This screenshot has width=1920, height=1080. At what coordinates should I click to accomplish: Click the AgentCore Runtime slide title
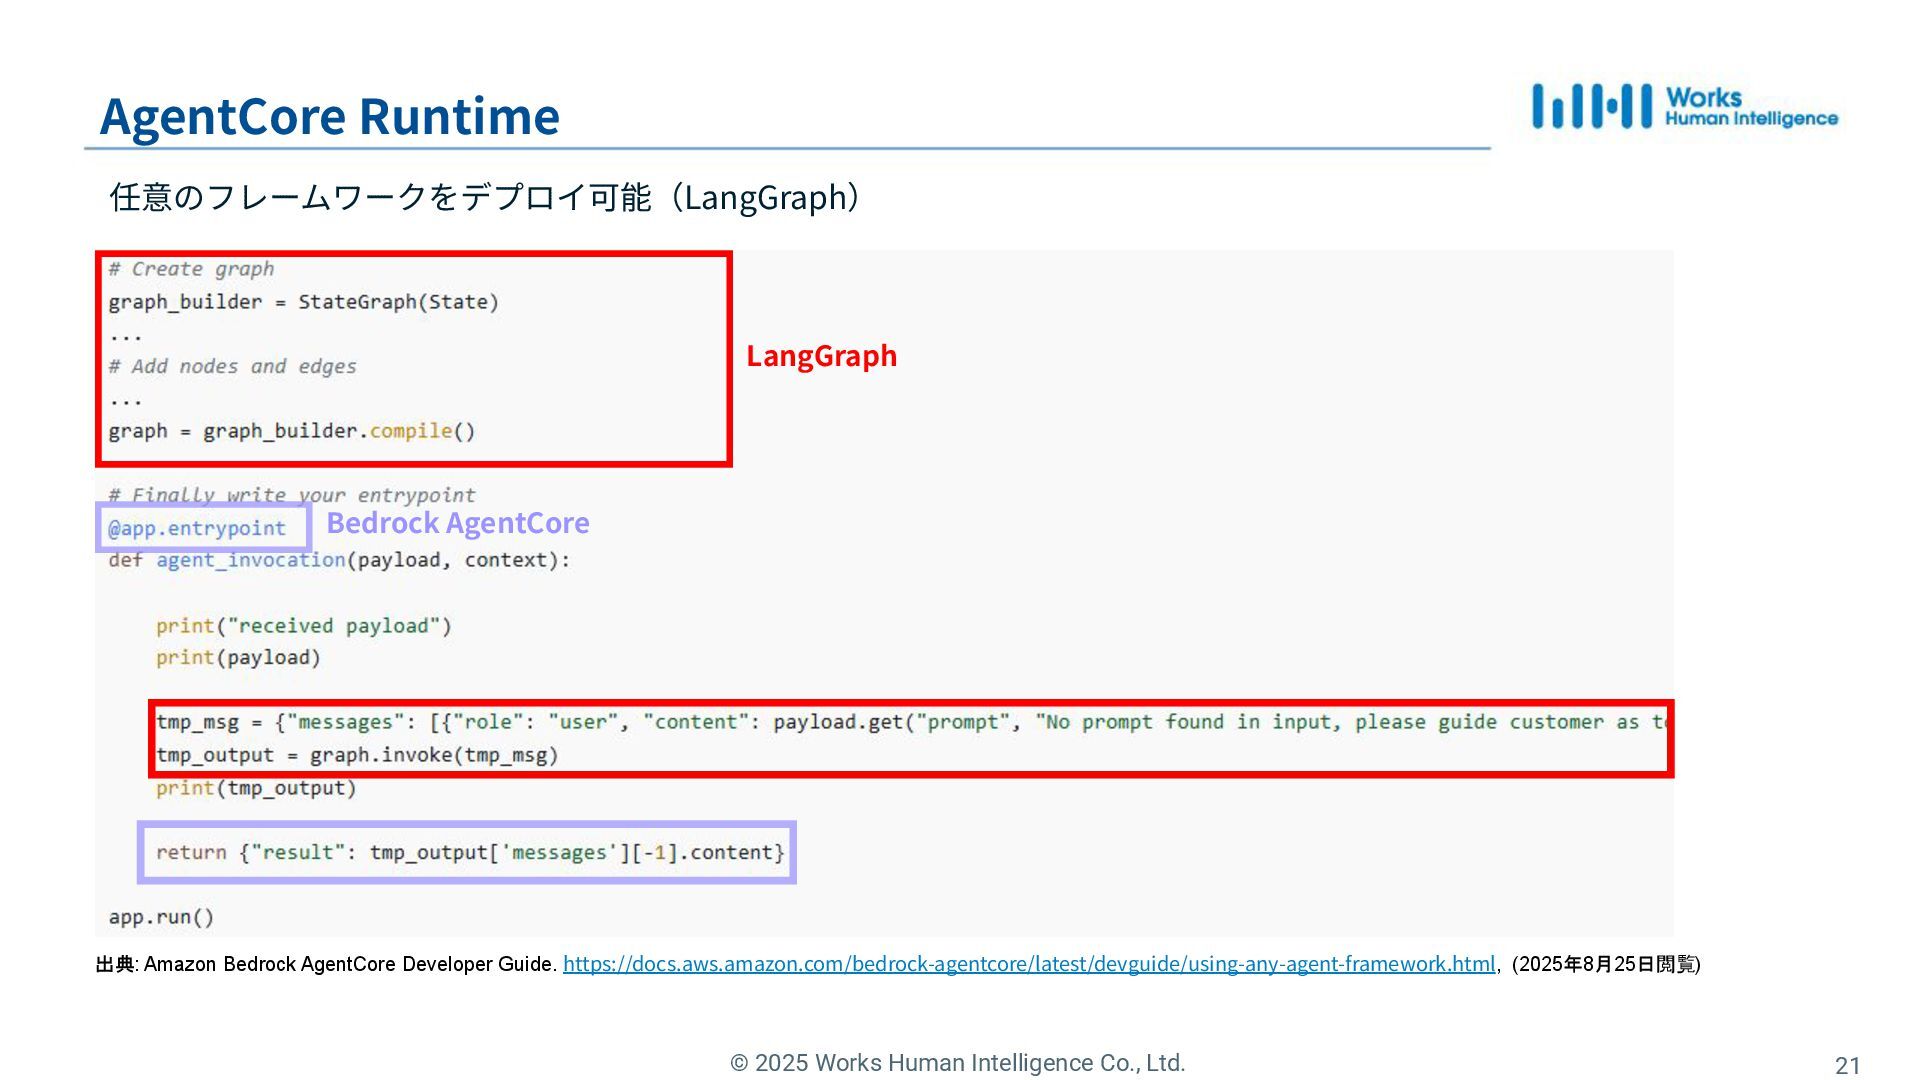[x=330, y=115]
